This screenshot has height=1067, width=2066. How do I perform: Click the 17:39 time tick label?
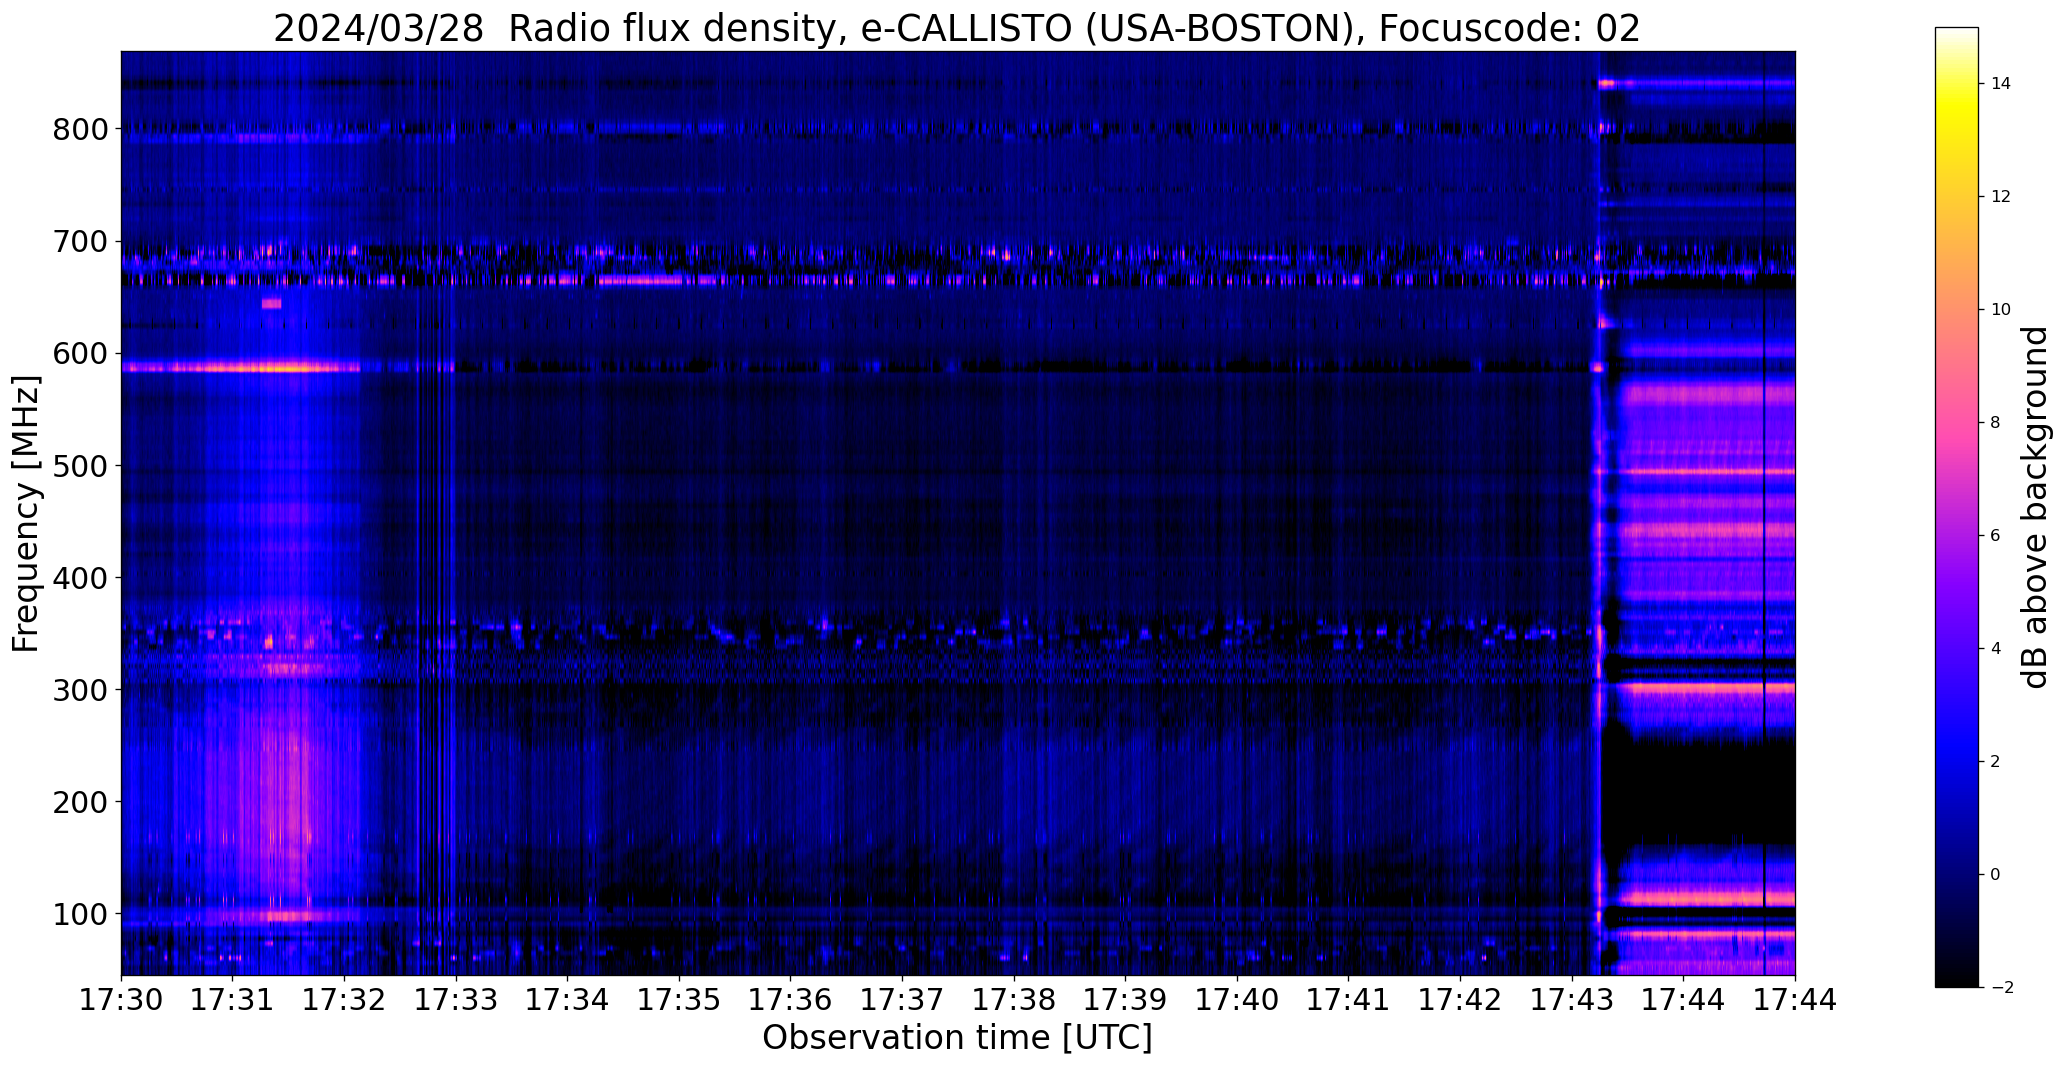1126,1000
